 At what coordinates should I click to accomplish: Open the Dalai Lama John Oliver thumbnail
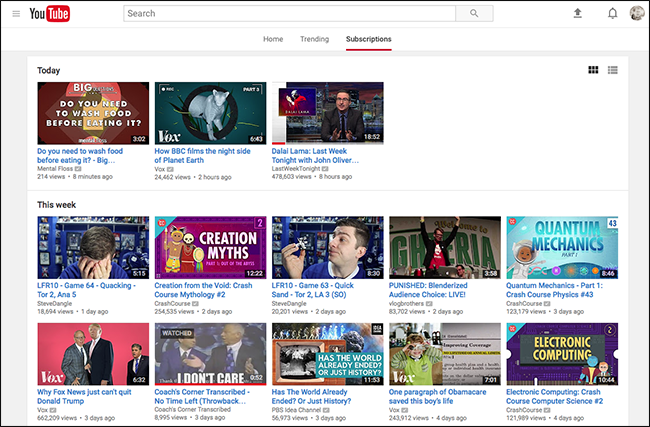(x=327, y=113)
